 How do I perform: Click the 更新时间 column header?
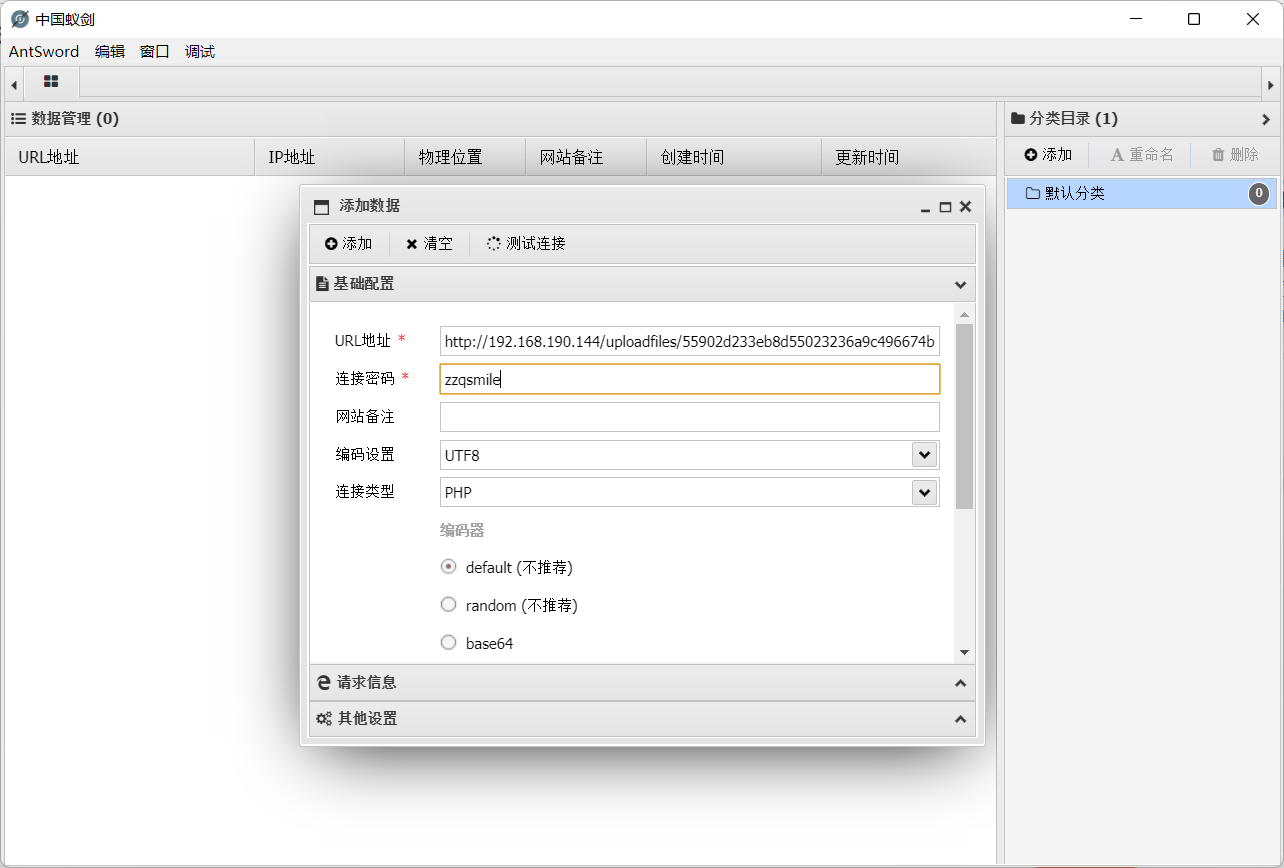pos(908,157)
